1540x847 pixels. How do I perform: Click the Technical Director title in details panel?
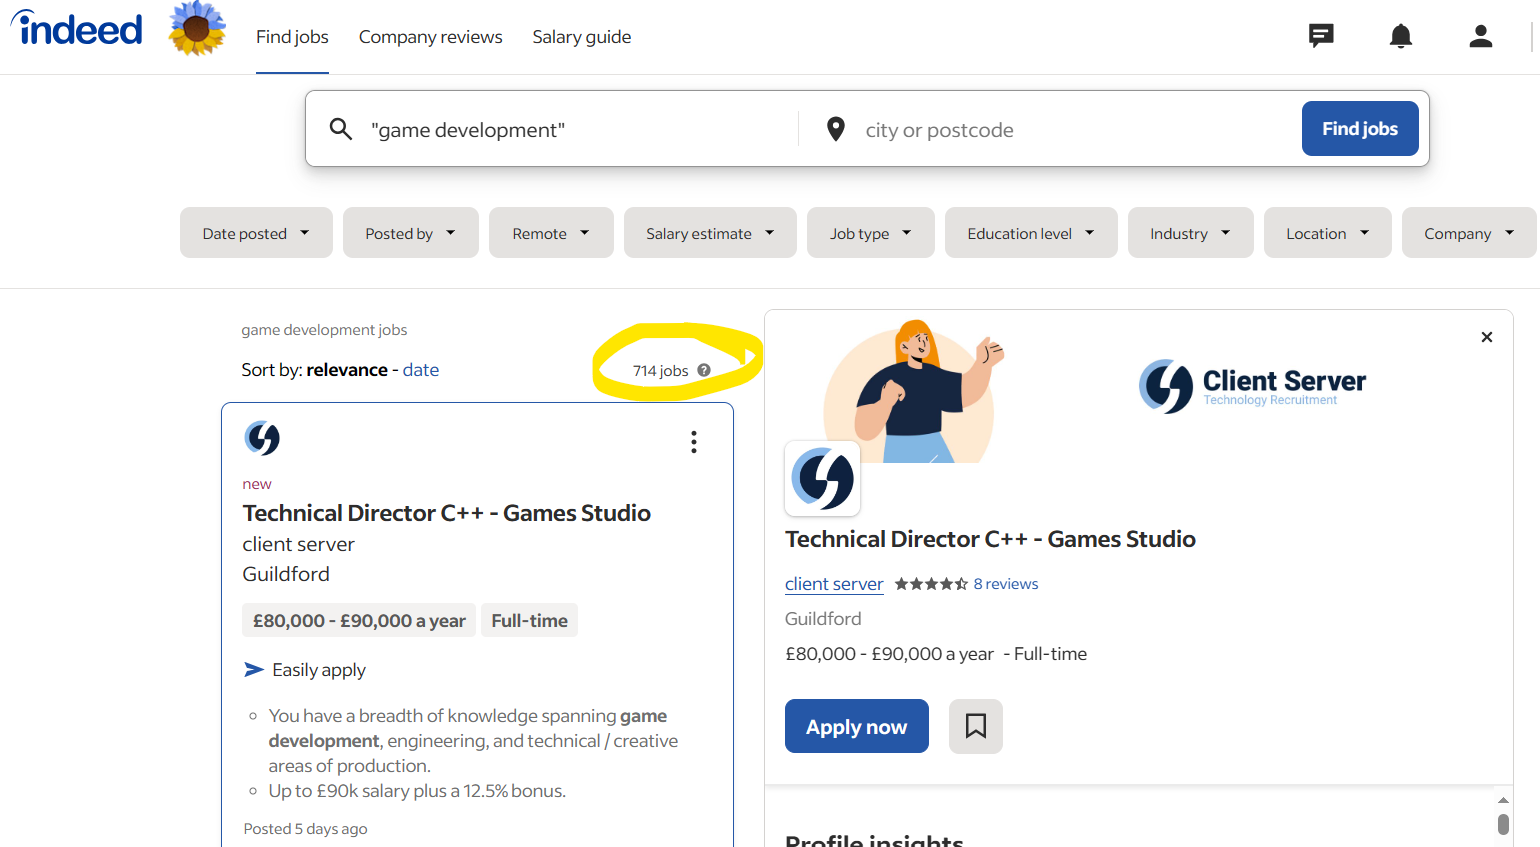[x=990, y=539]
